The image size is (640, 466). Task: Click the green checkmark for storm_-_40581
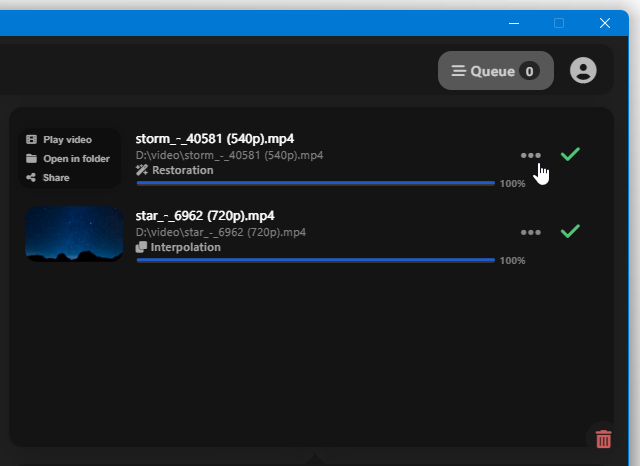pos(570,154)
